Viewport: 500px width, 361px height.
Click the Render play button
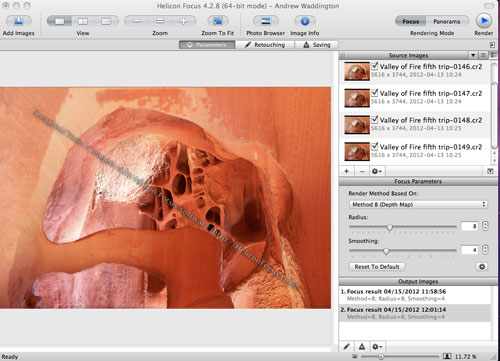(484, 21)
